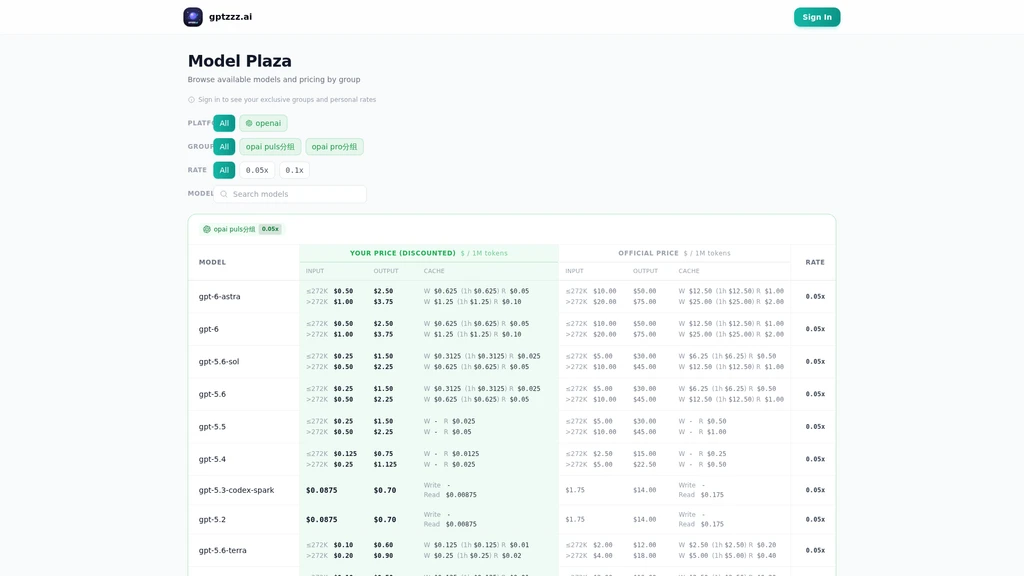The height and width of the screenshot is (576, 1024).
Task: Select the gpt-5.5 model name
Action: pyautogui.click(x=212, y=427)
